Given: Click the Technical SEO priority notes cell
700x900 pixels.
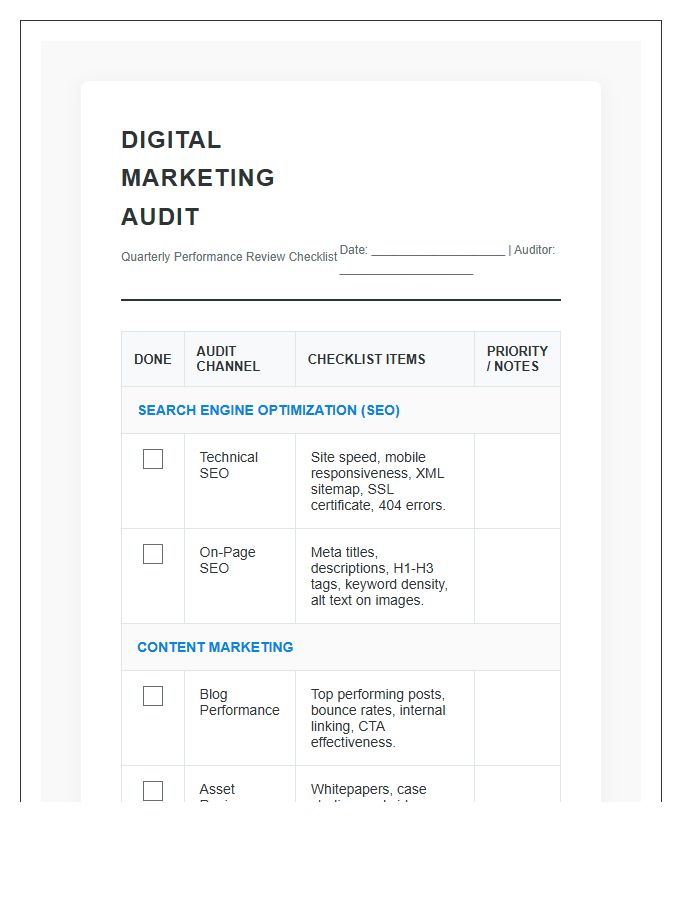Looking at the screenshot, I should (x=518, y=481).
